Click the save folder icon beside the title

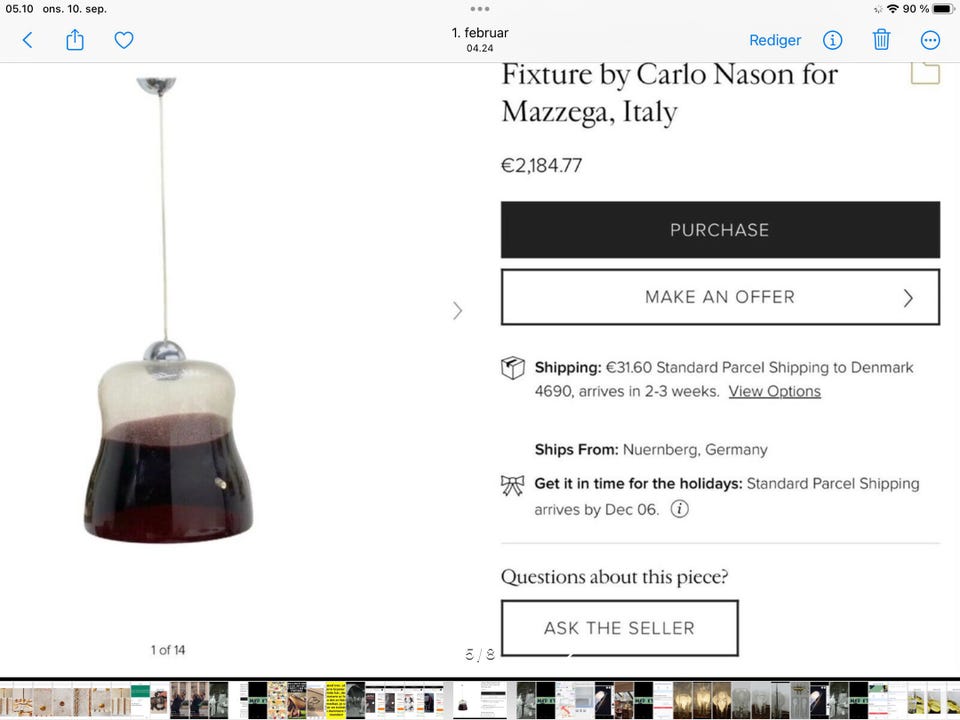(925, 73)
